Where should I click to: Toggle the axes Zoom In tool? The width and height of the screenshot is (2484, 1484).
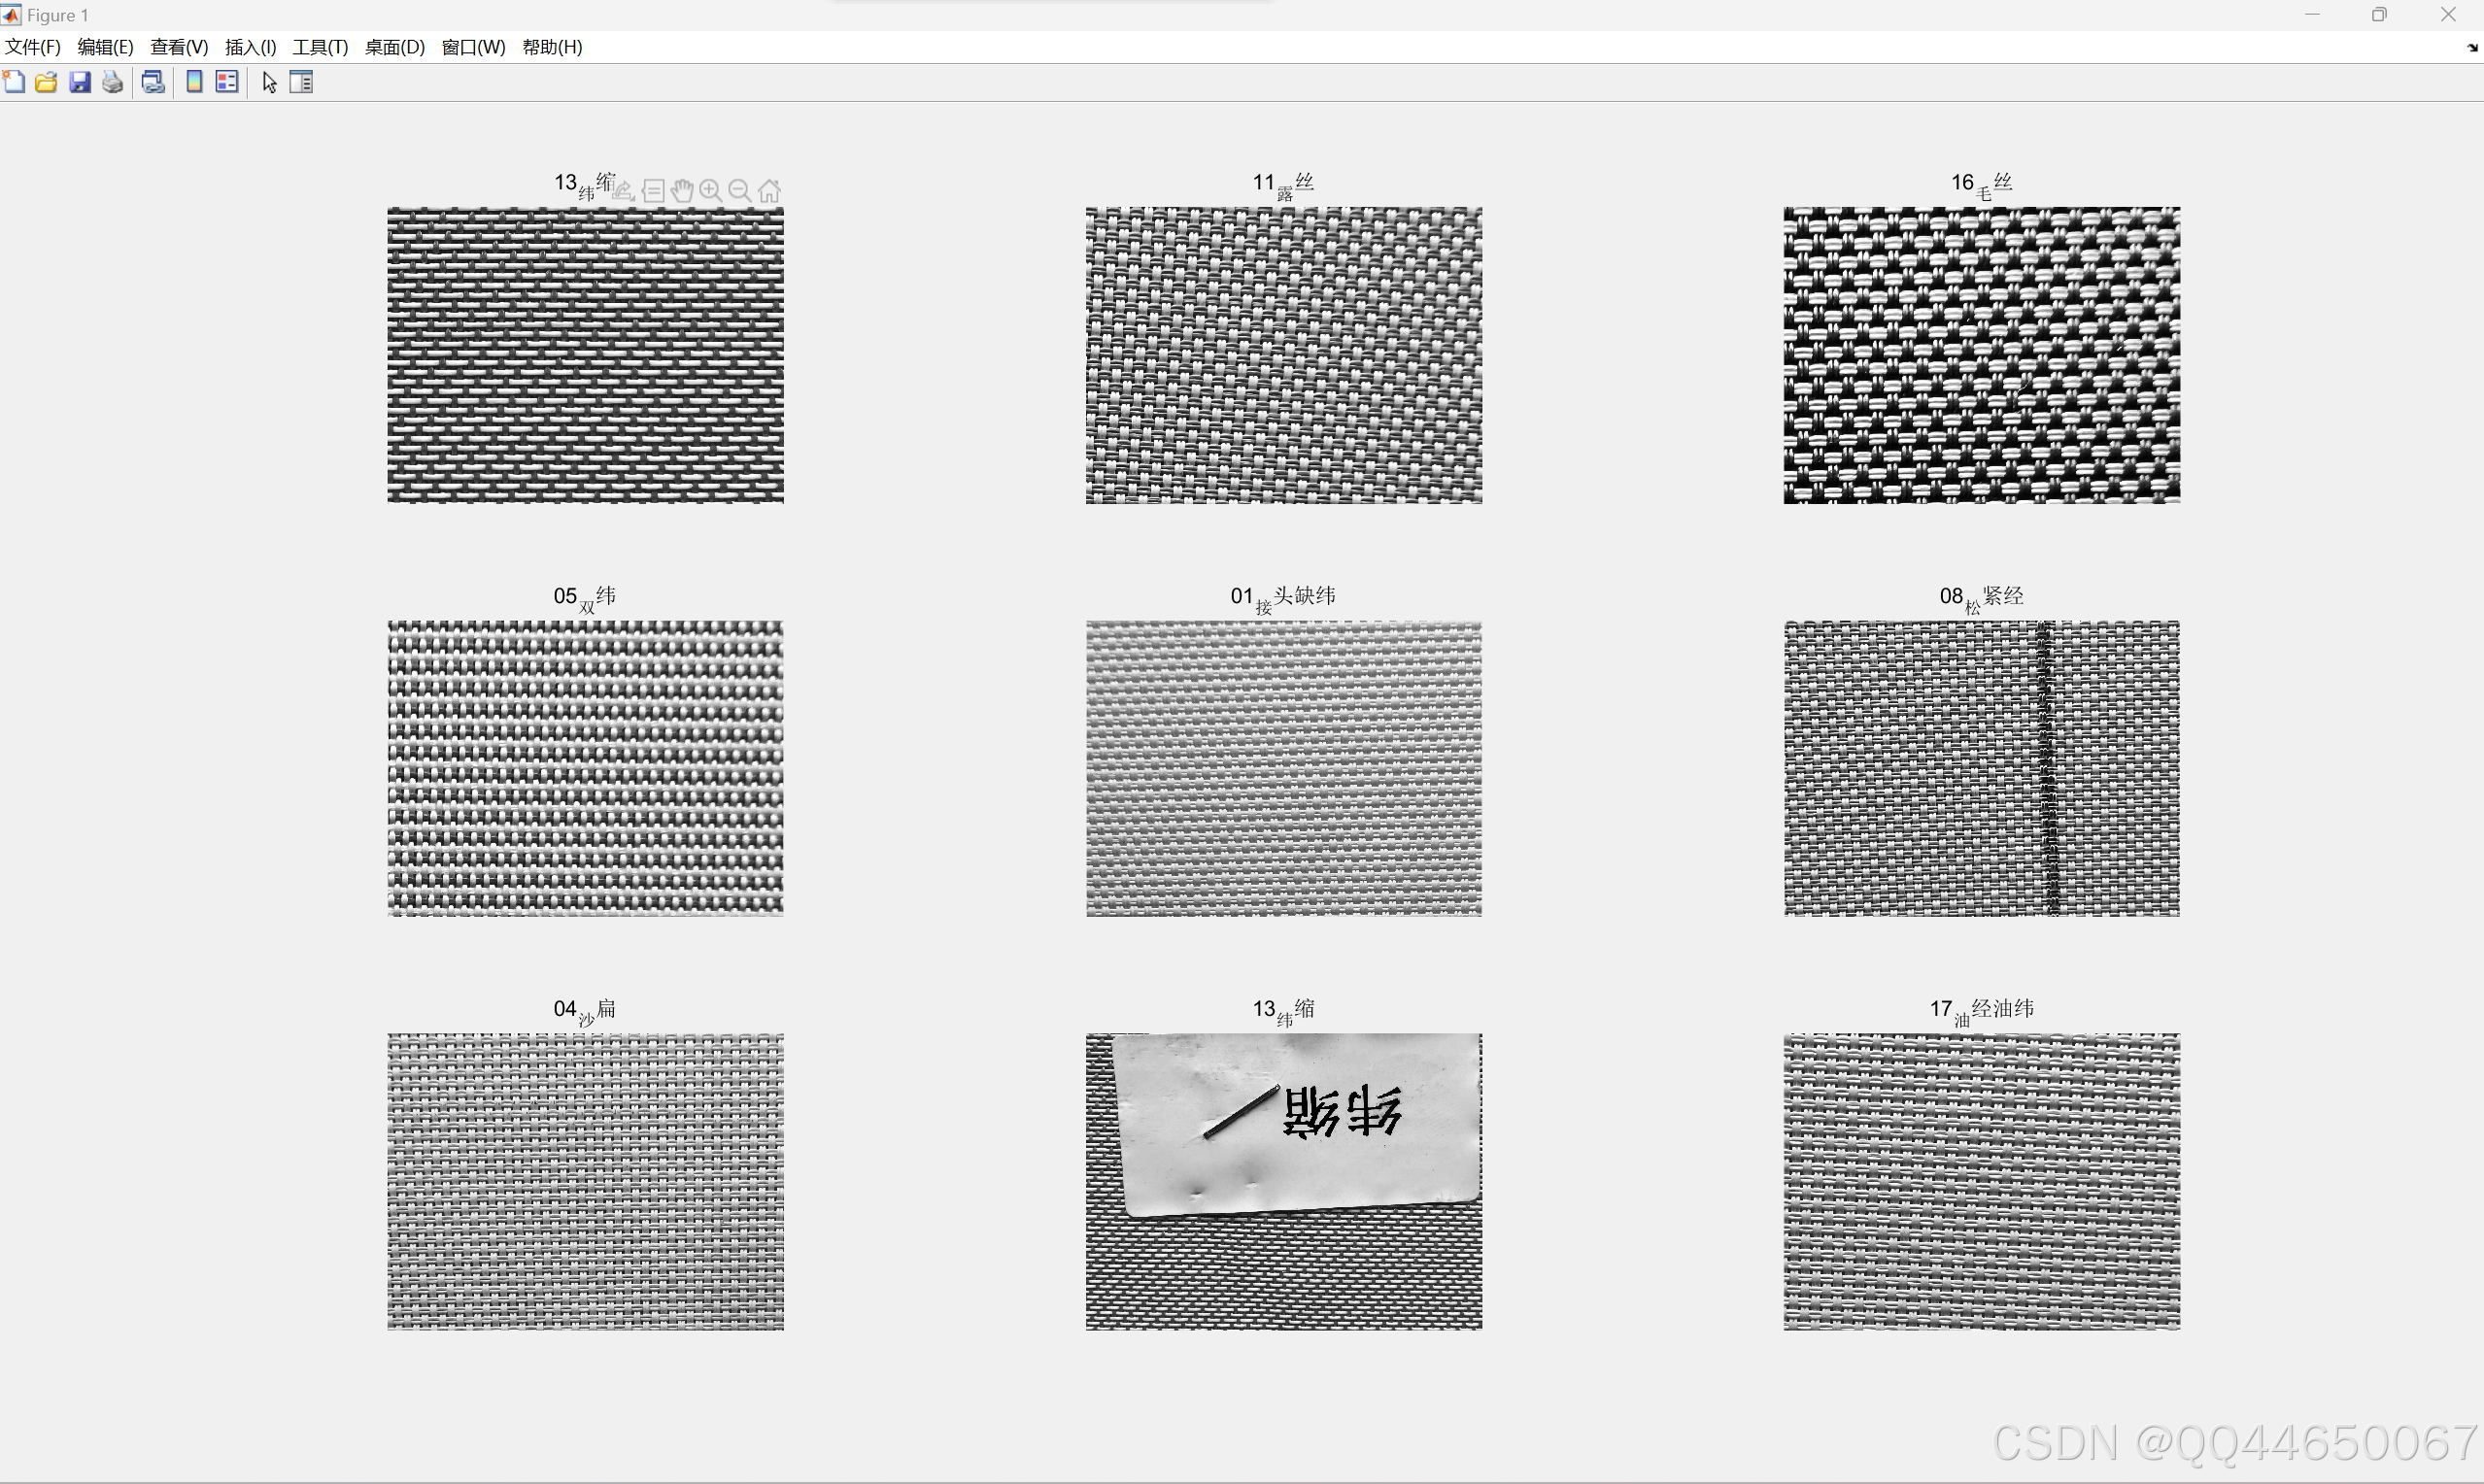[x=711, y=190]
